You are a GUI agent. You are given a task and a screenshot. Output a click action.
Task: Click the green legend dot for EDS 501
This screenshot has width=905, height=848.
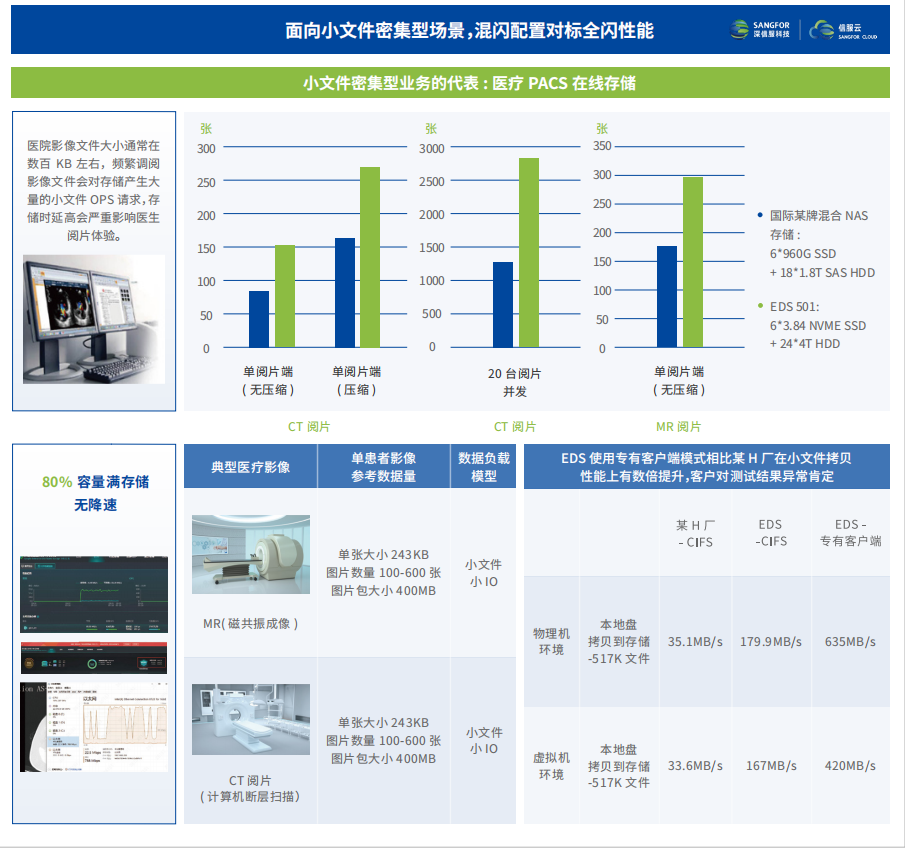pyautogui.click(x=760, y=307)
